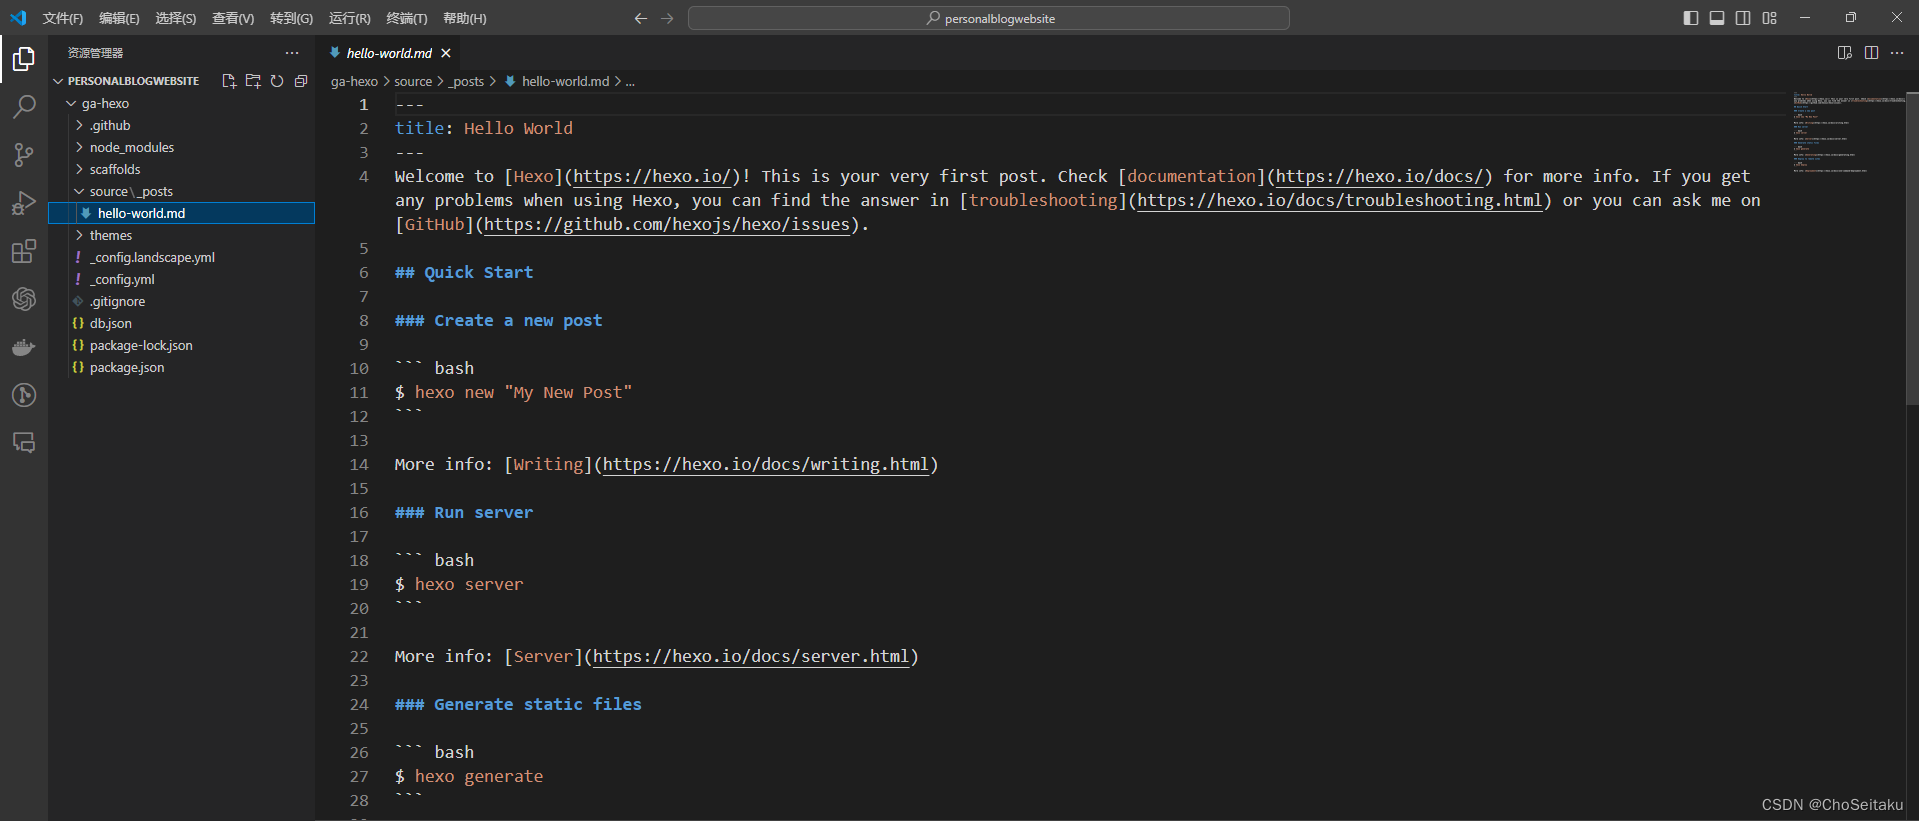Click the New File icon in explorer header
This screenshot has width=1919, height=821.
click(x=229, y=81)
